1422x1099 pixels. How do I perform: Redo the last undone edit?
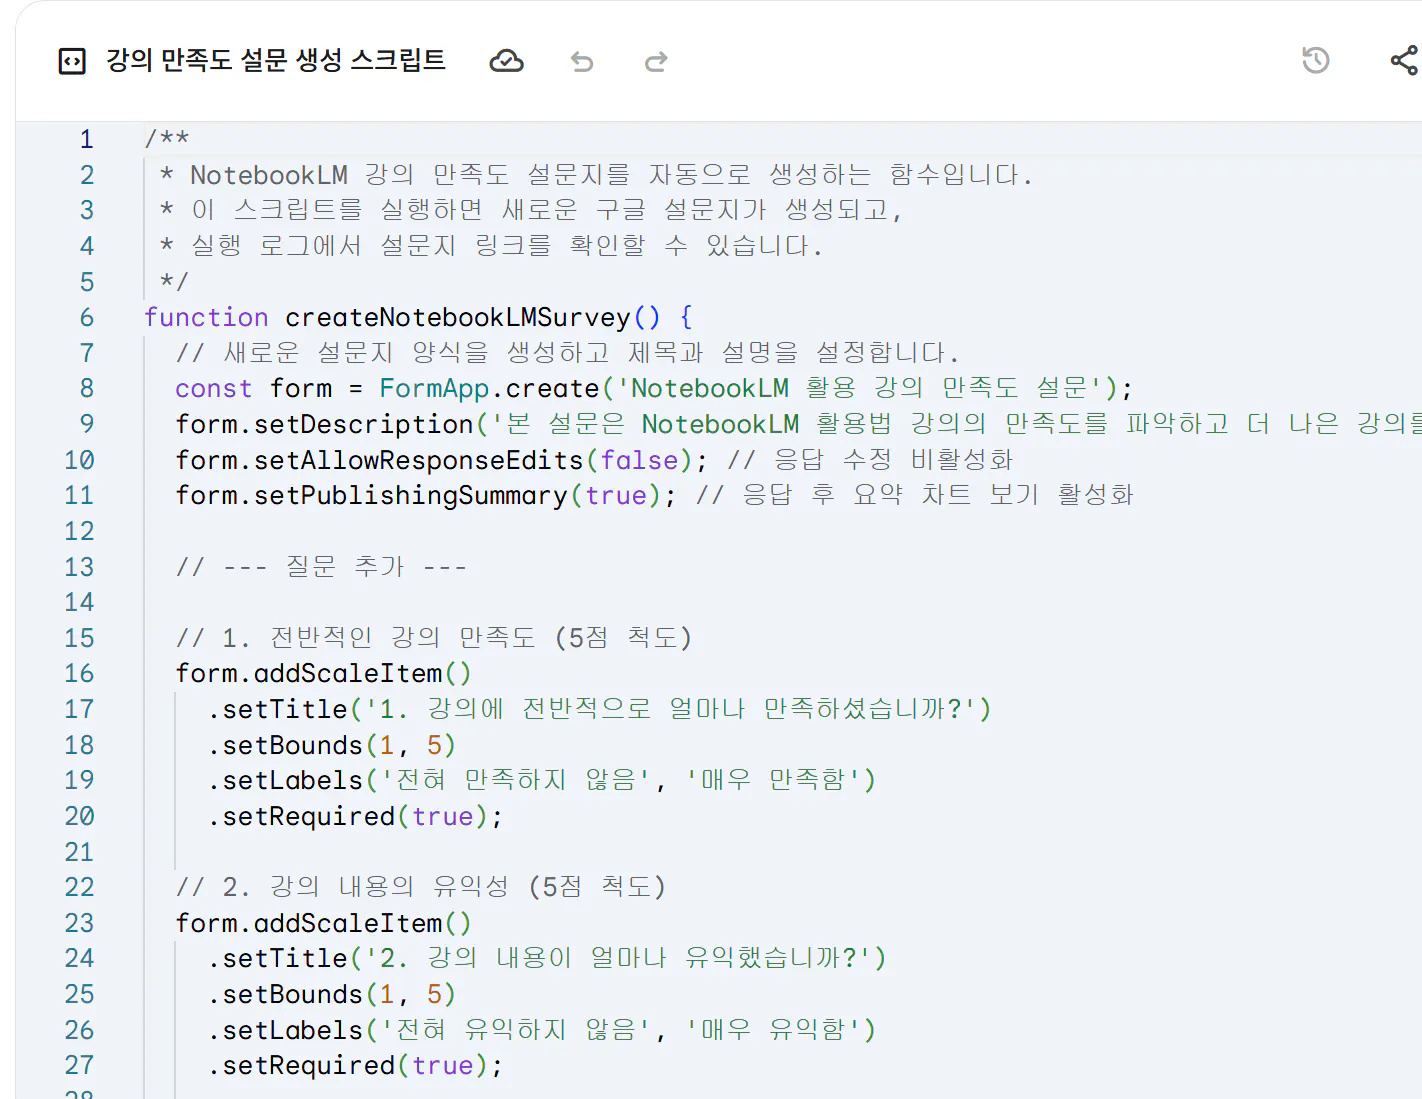click(656, 62)
